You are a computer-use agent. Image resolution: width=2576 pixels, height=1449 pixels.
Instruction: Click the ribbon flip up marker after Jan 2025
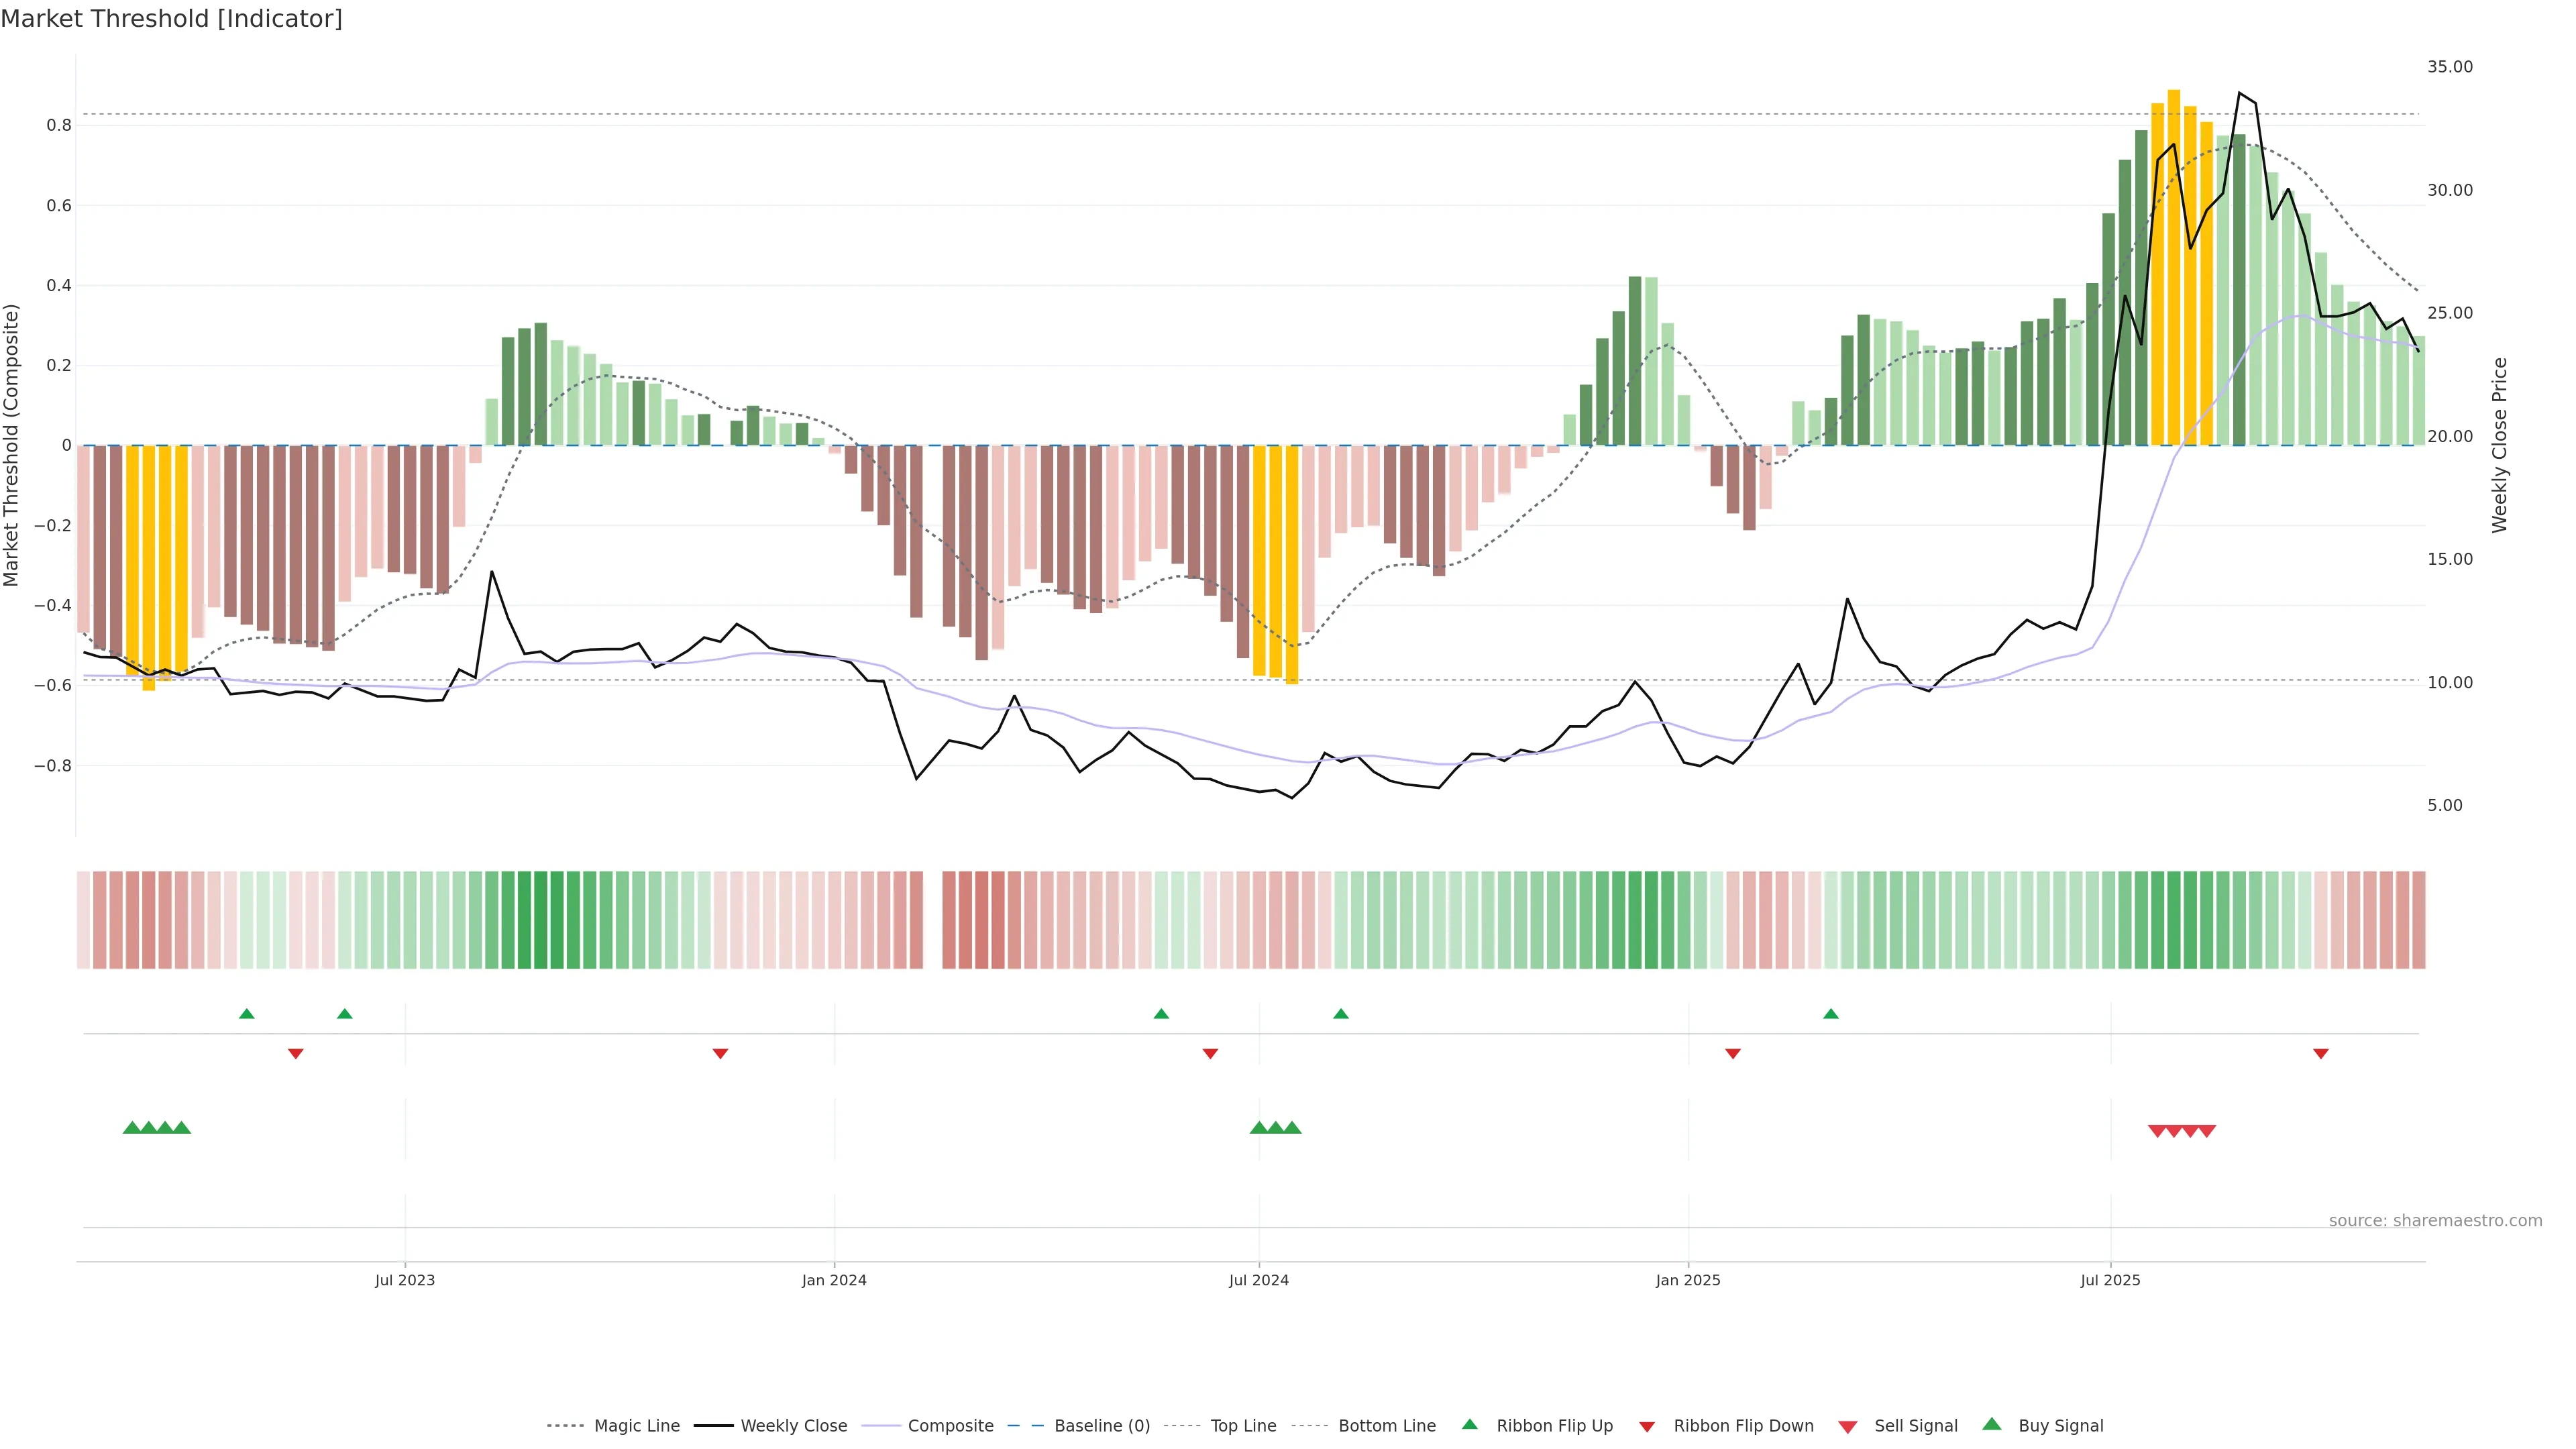point(1831,1014)
